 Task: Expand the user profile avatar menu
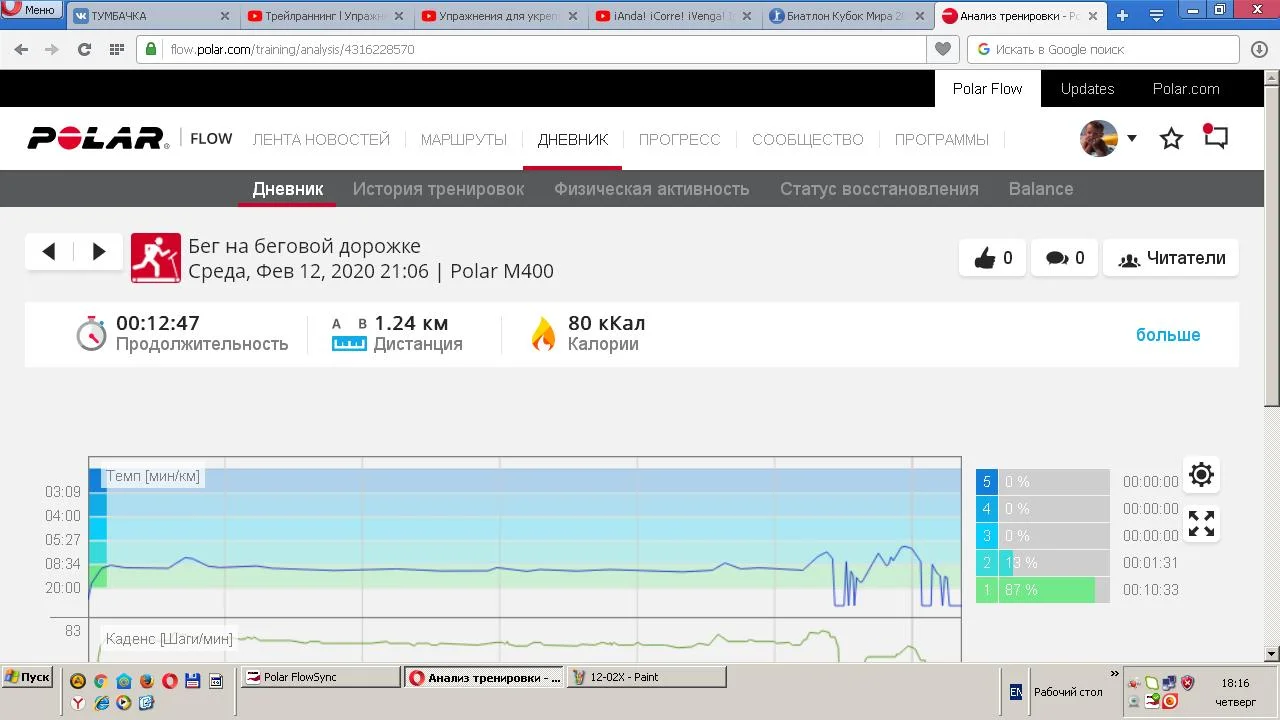click(1108, 139)
